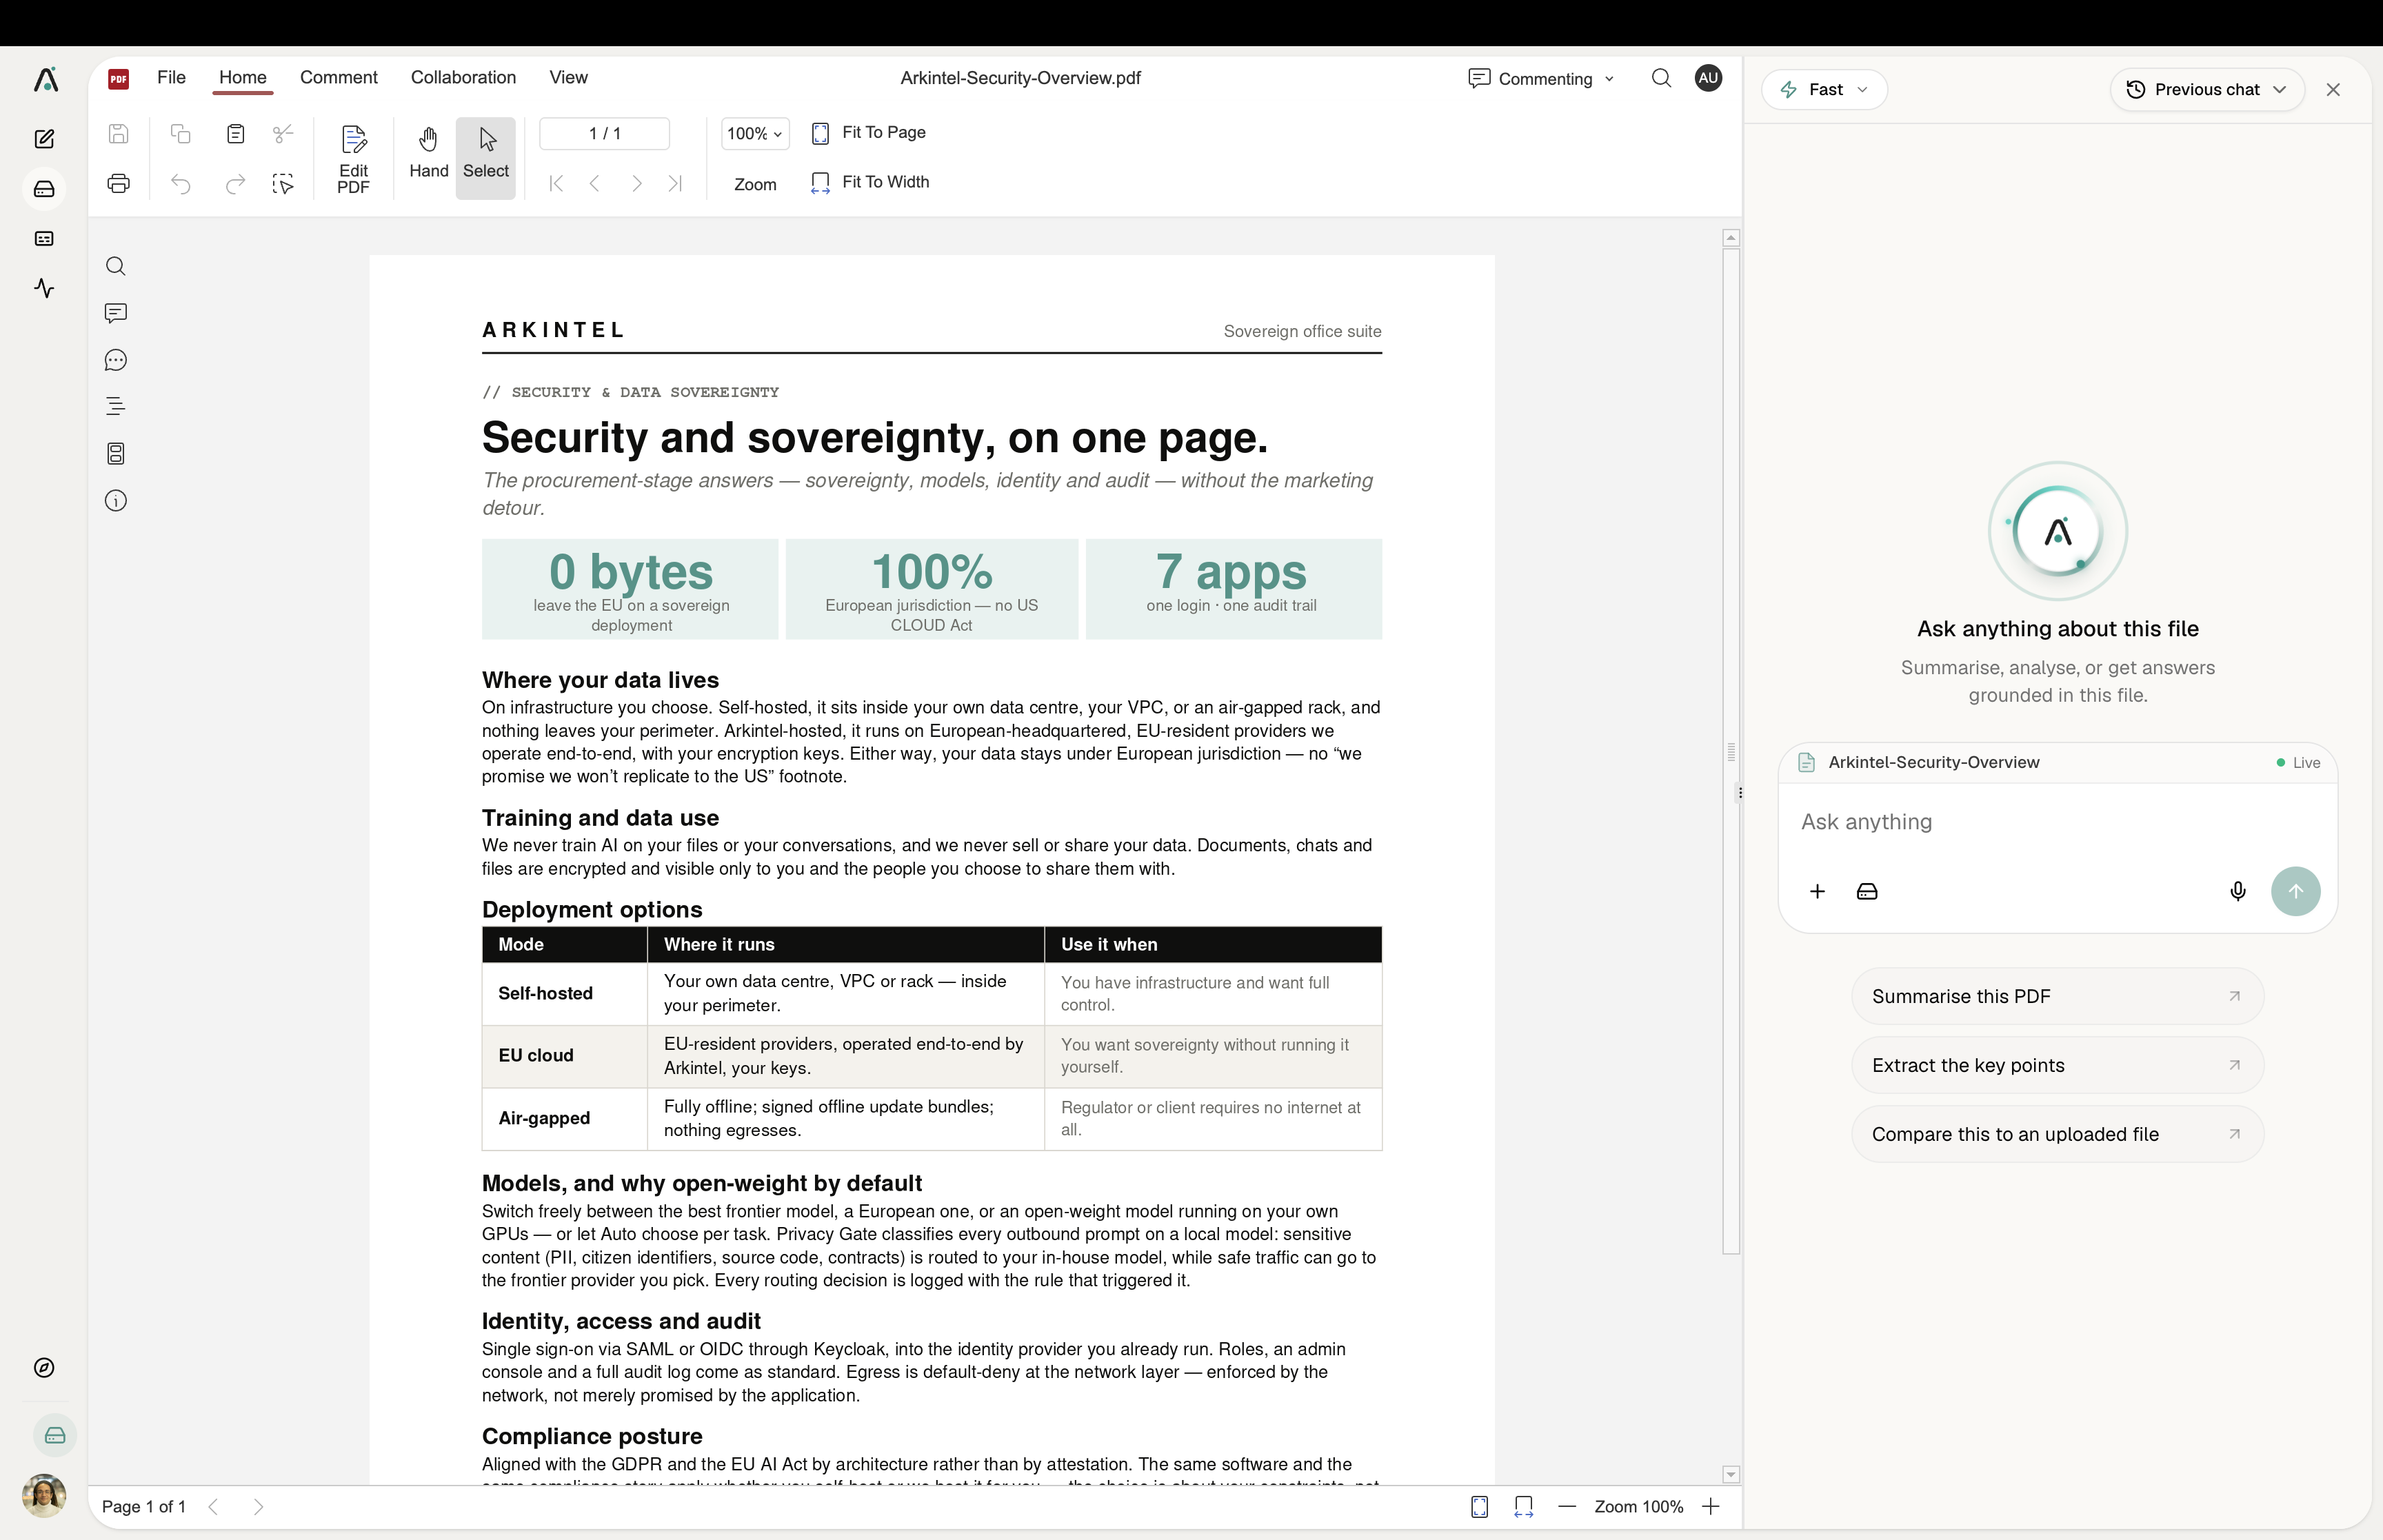Click Fit To Page button
Viewport: 2383px width, 1540px height.
click(x=868, y=133)
